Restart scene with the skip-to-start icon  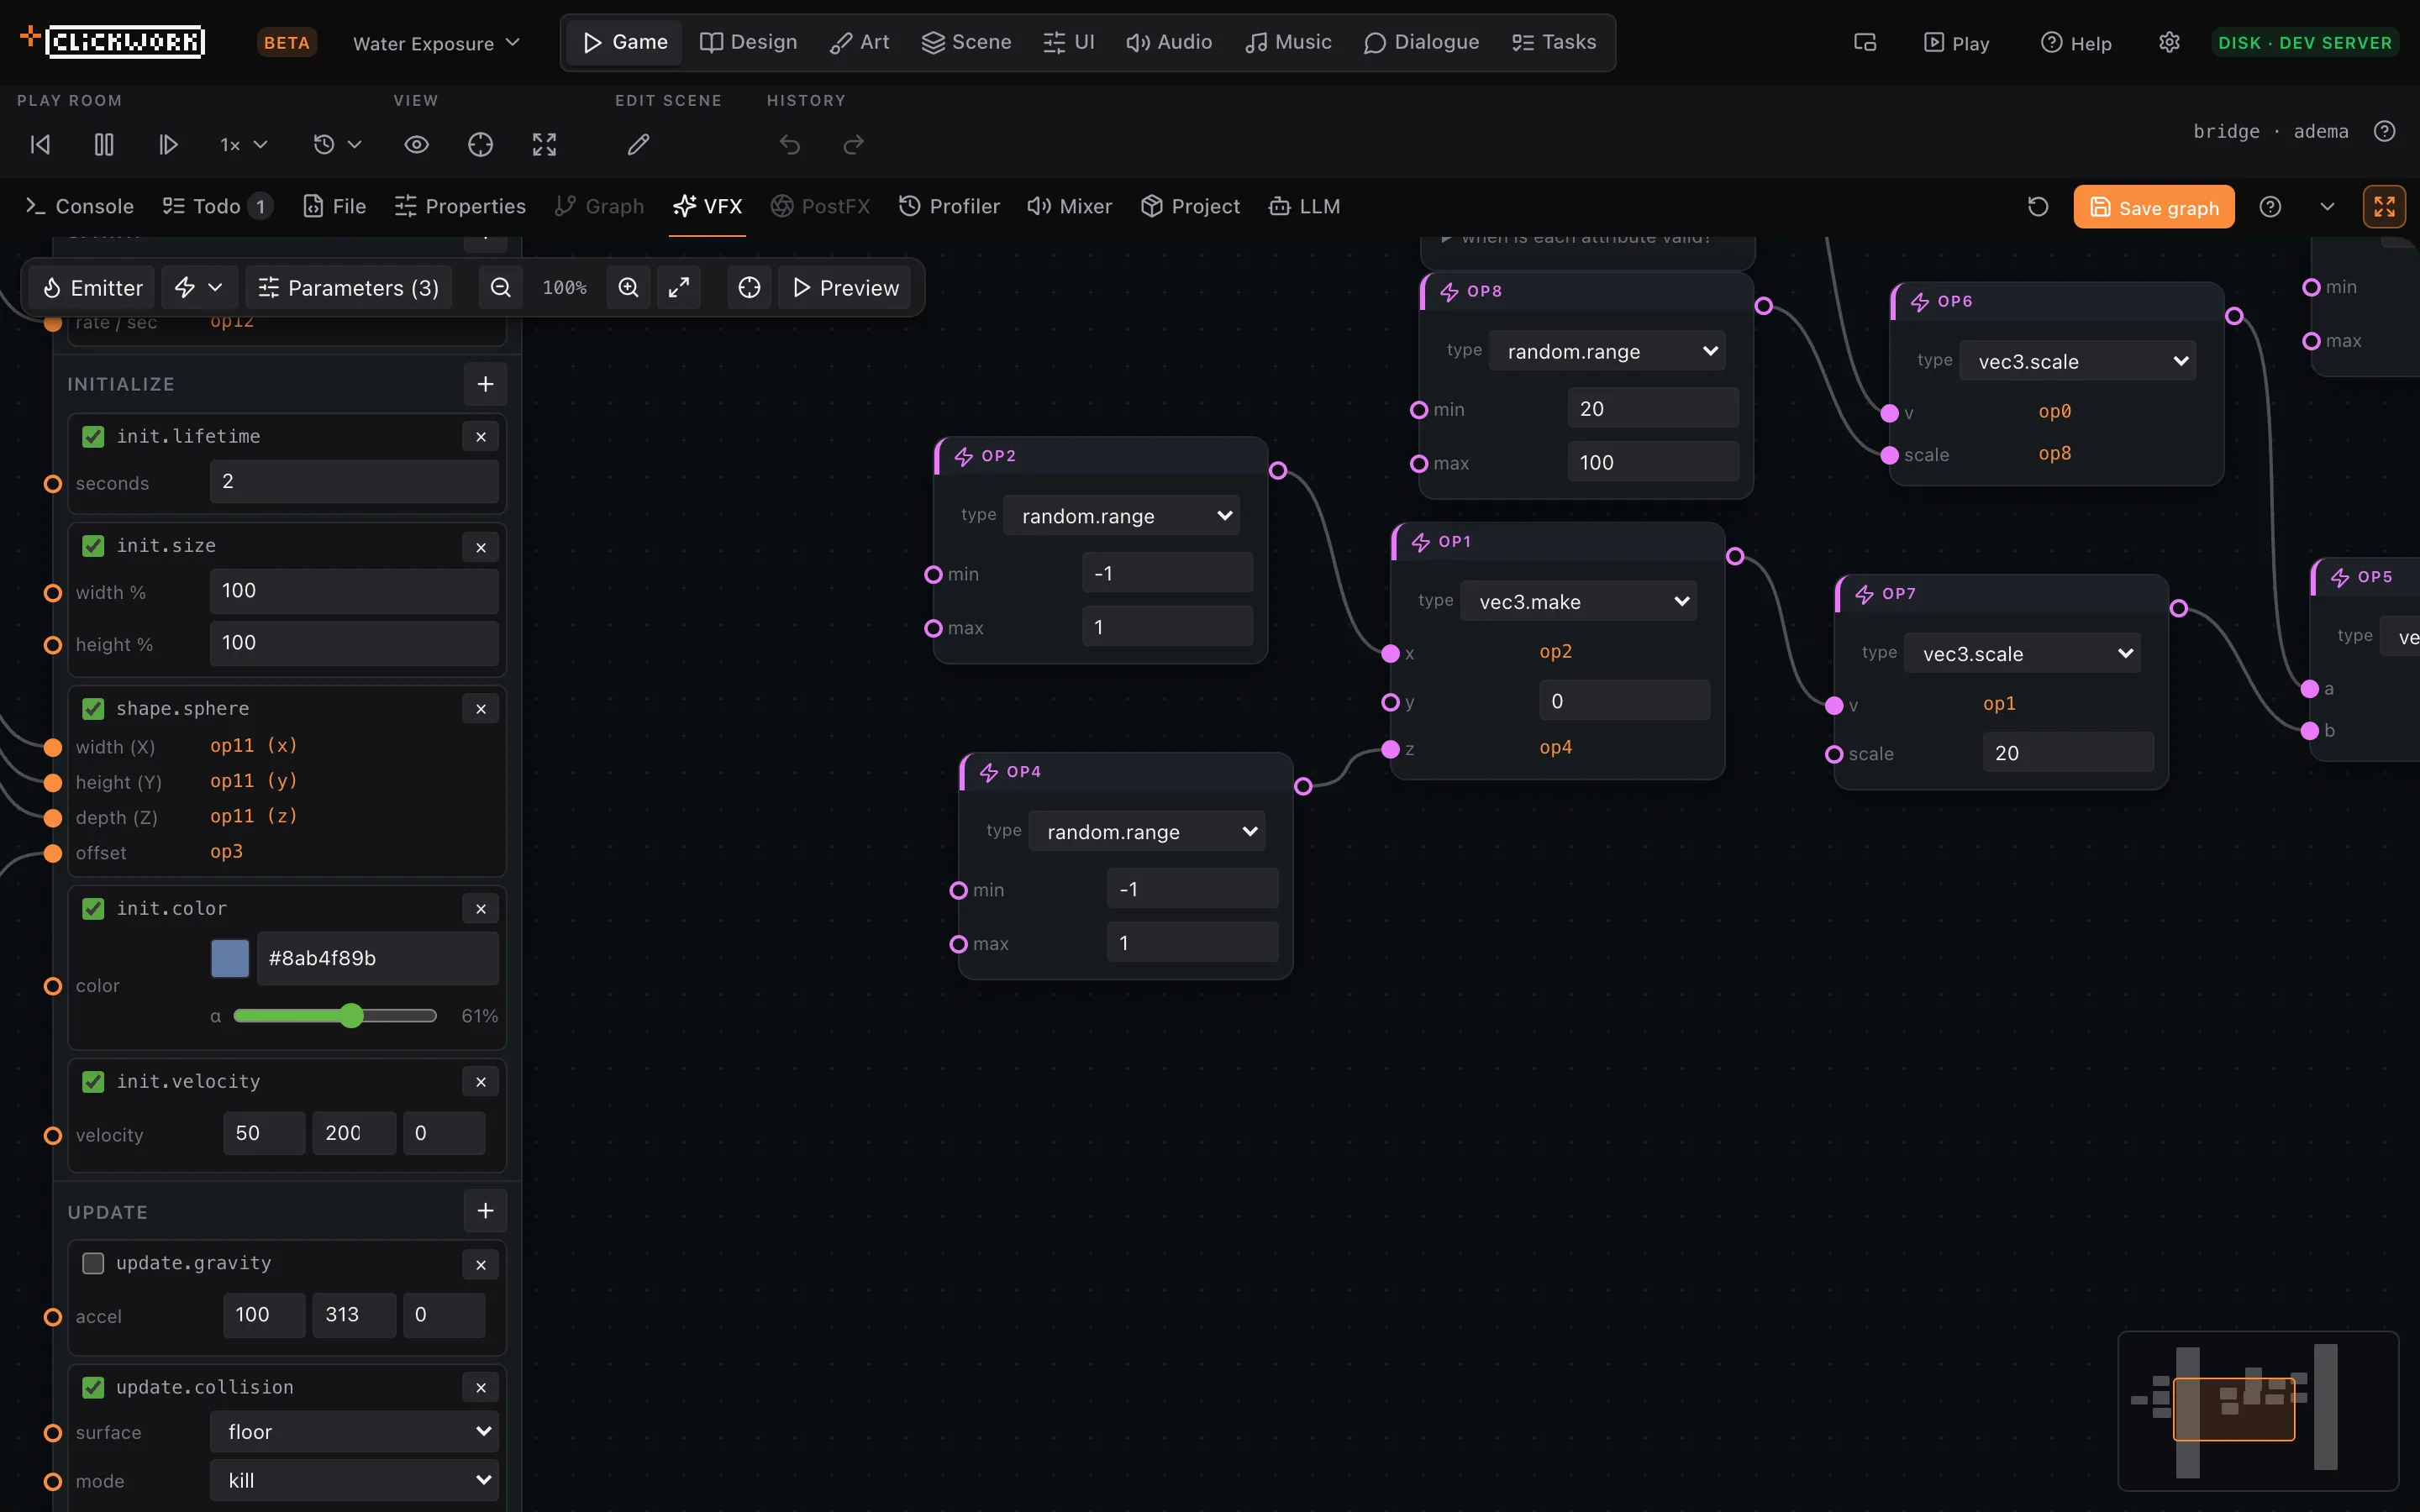(x=40, y=145)
